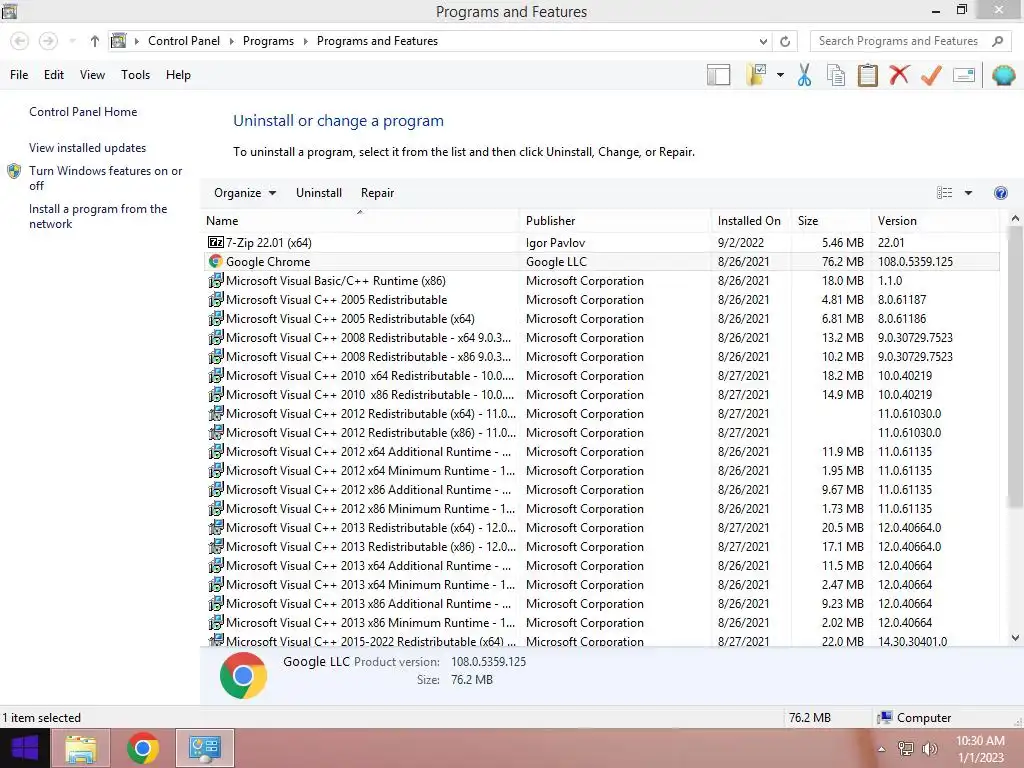Sort by the Version column header
Image resolution: width=1024 pixels, height=768 pixels.
pyautogui.click(x=935, y=221)
